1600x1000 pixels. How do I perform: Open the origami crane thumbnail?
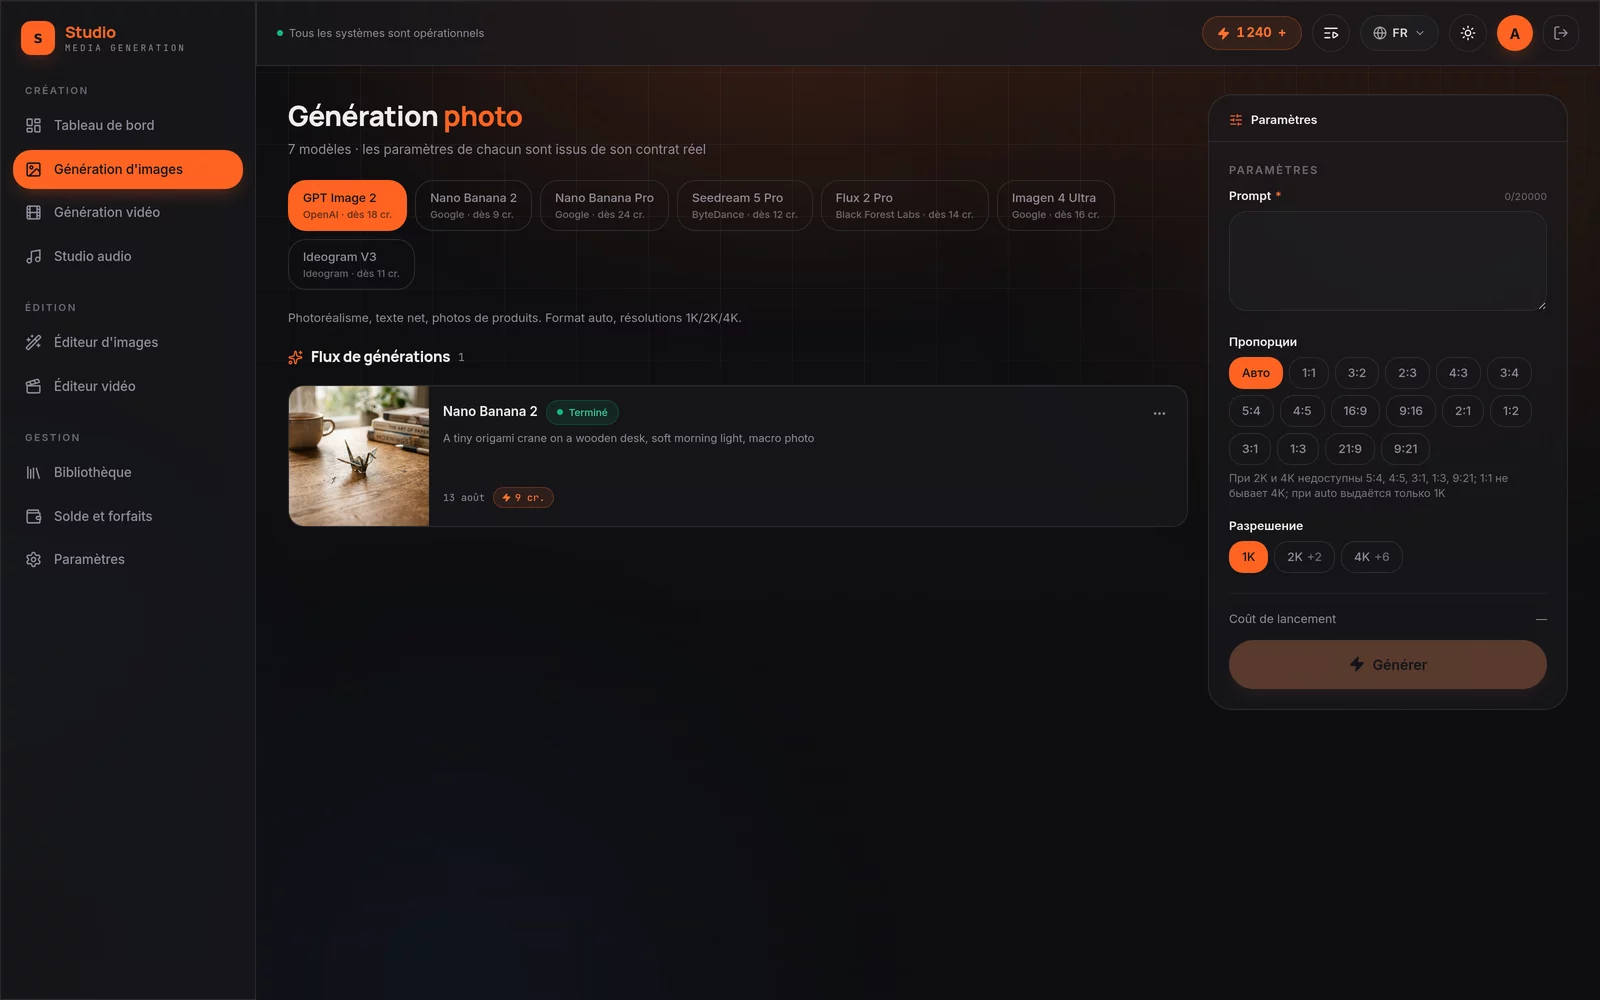(x=359, y=456)
